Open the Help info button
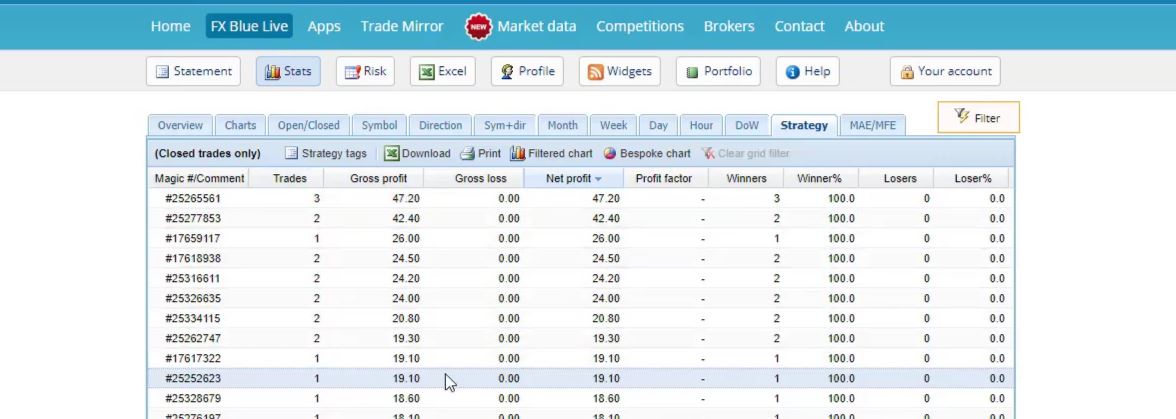 pyautogui.click(x=808, y=72)
